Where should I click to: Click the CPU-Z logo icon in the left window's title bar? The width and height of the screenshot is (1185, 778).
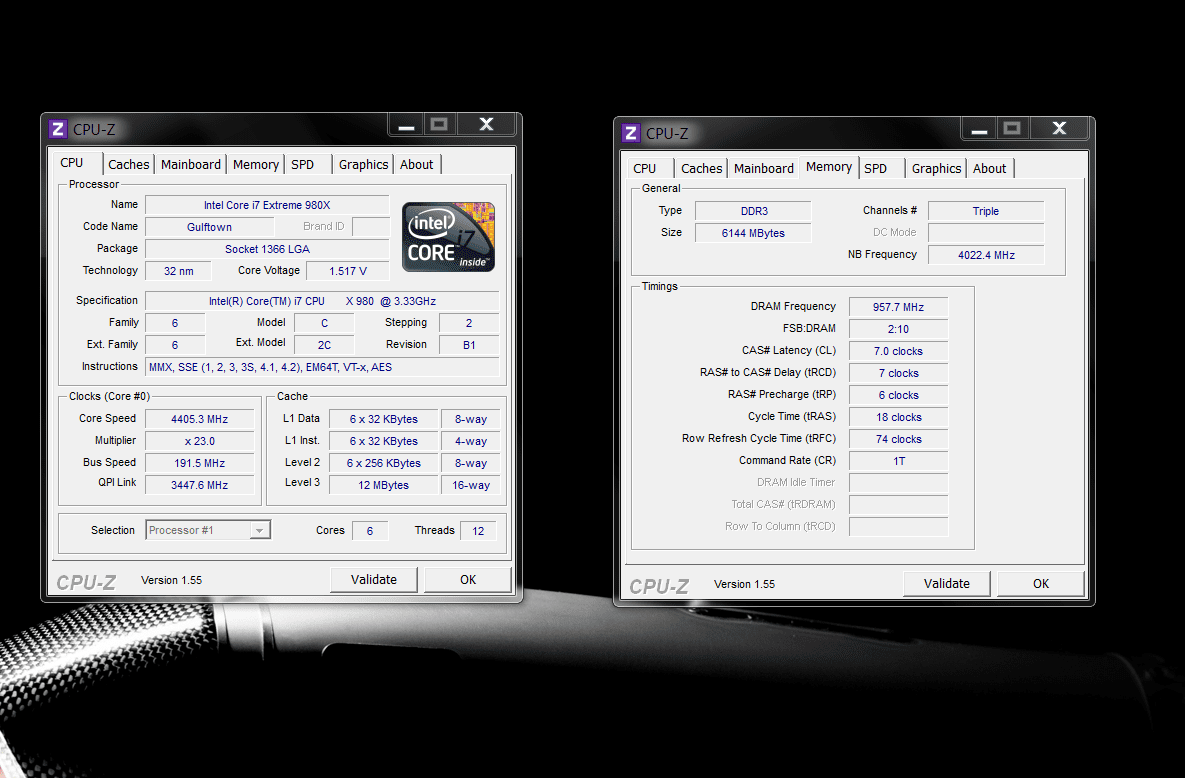[58, 129]
